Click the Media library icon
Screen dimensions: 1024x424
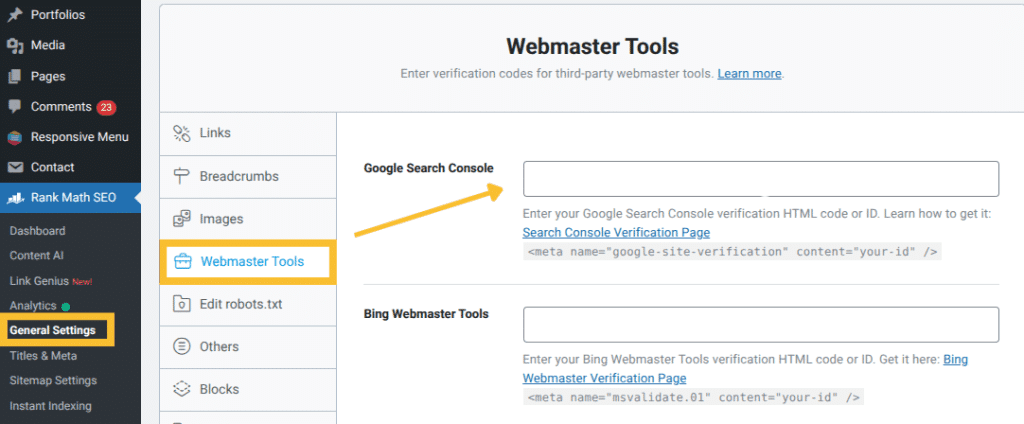tap(15, 46)
